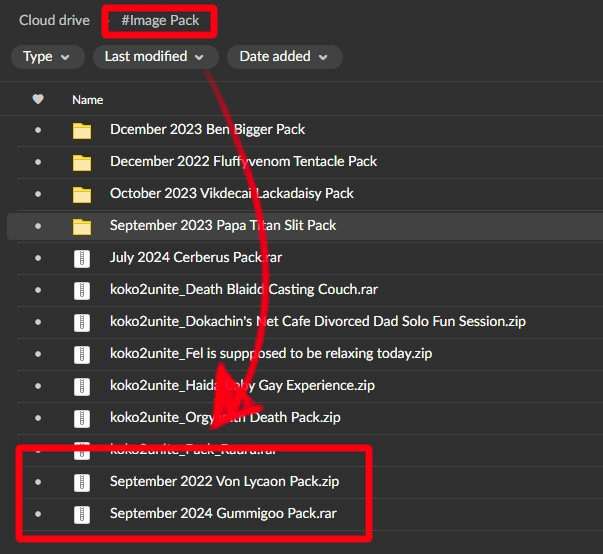This screenshot has height=554, width=603.
Task: Select the koko2unite_Haida Gay Experience.zip file name
Action: [x=242, y=385]
